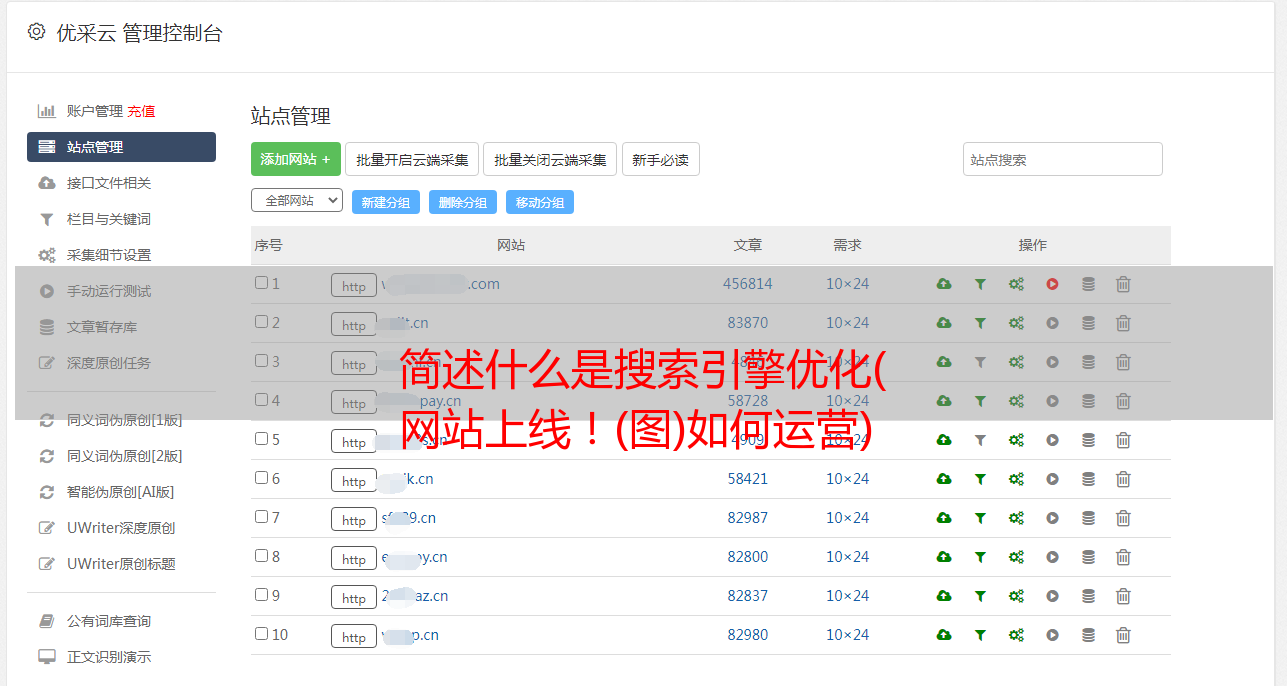This screenshot has height=686, width=1287.
Task: Click the 批量开启云端采集 button
Action: coord(412,159)
